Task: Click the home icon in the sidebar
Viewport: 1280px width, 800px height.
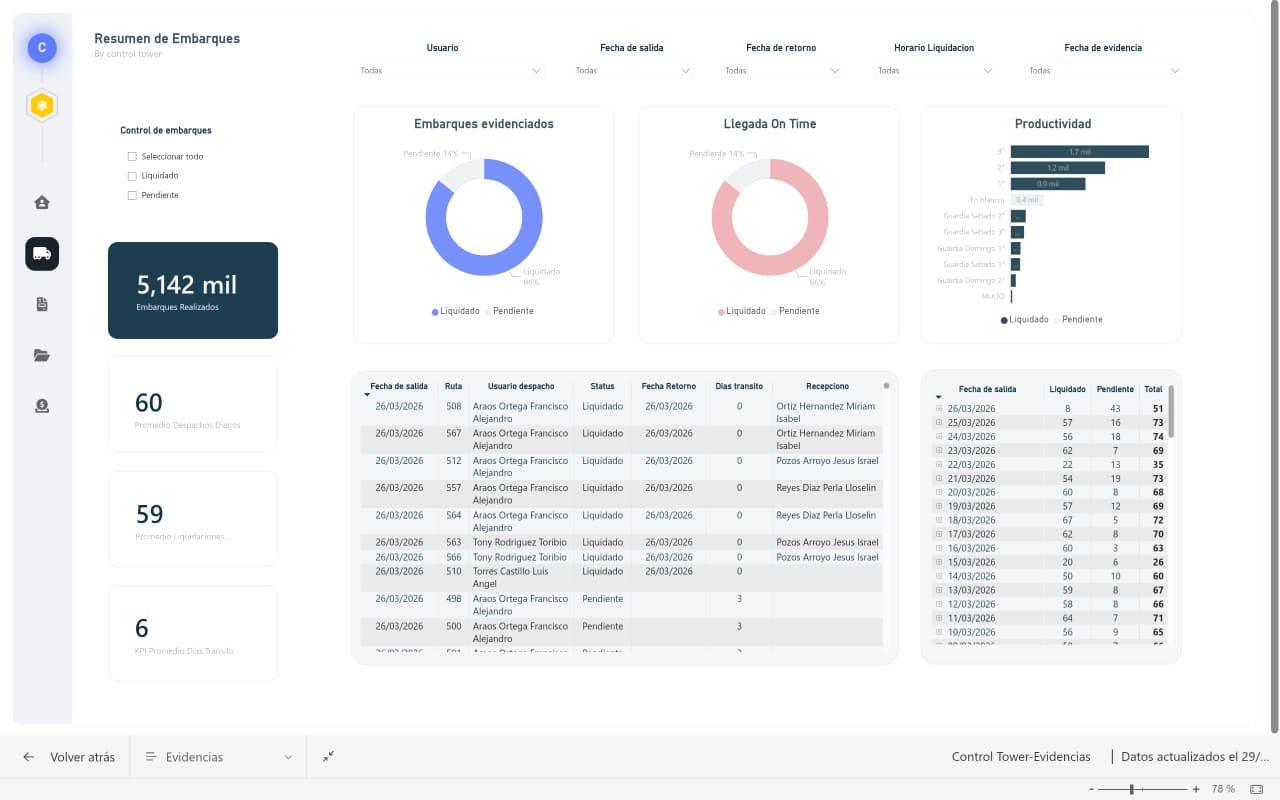Action: 42,203
